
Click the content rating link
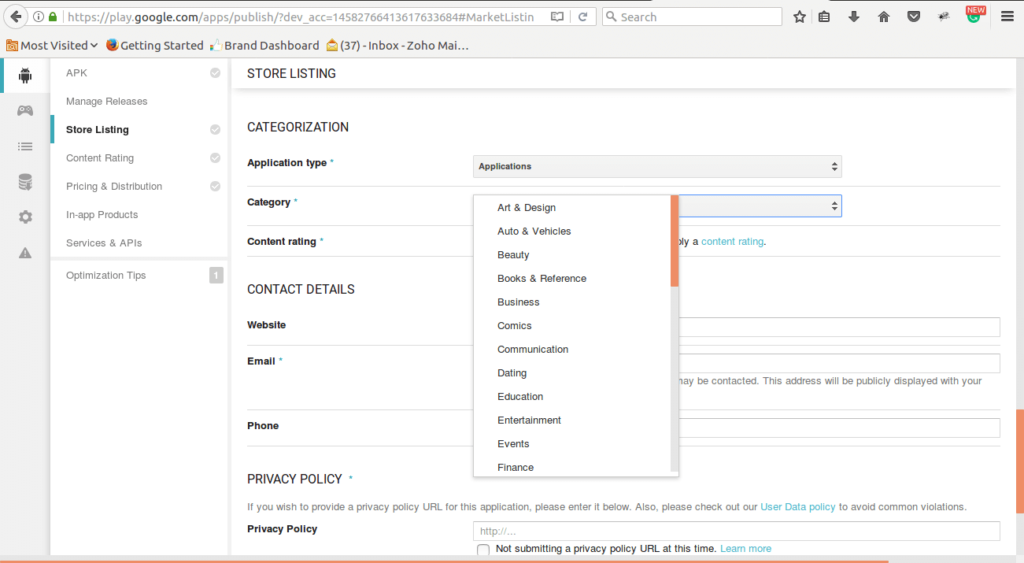[732, 242]
